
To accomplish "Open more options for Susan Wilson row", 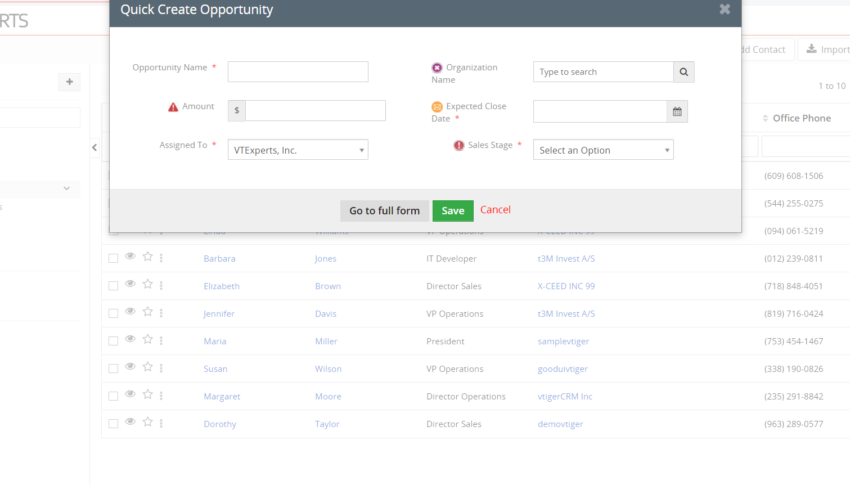I will click(x=162, y=368).
